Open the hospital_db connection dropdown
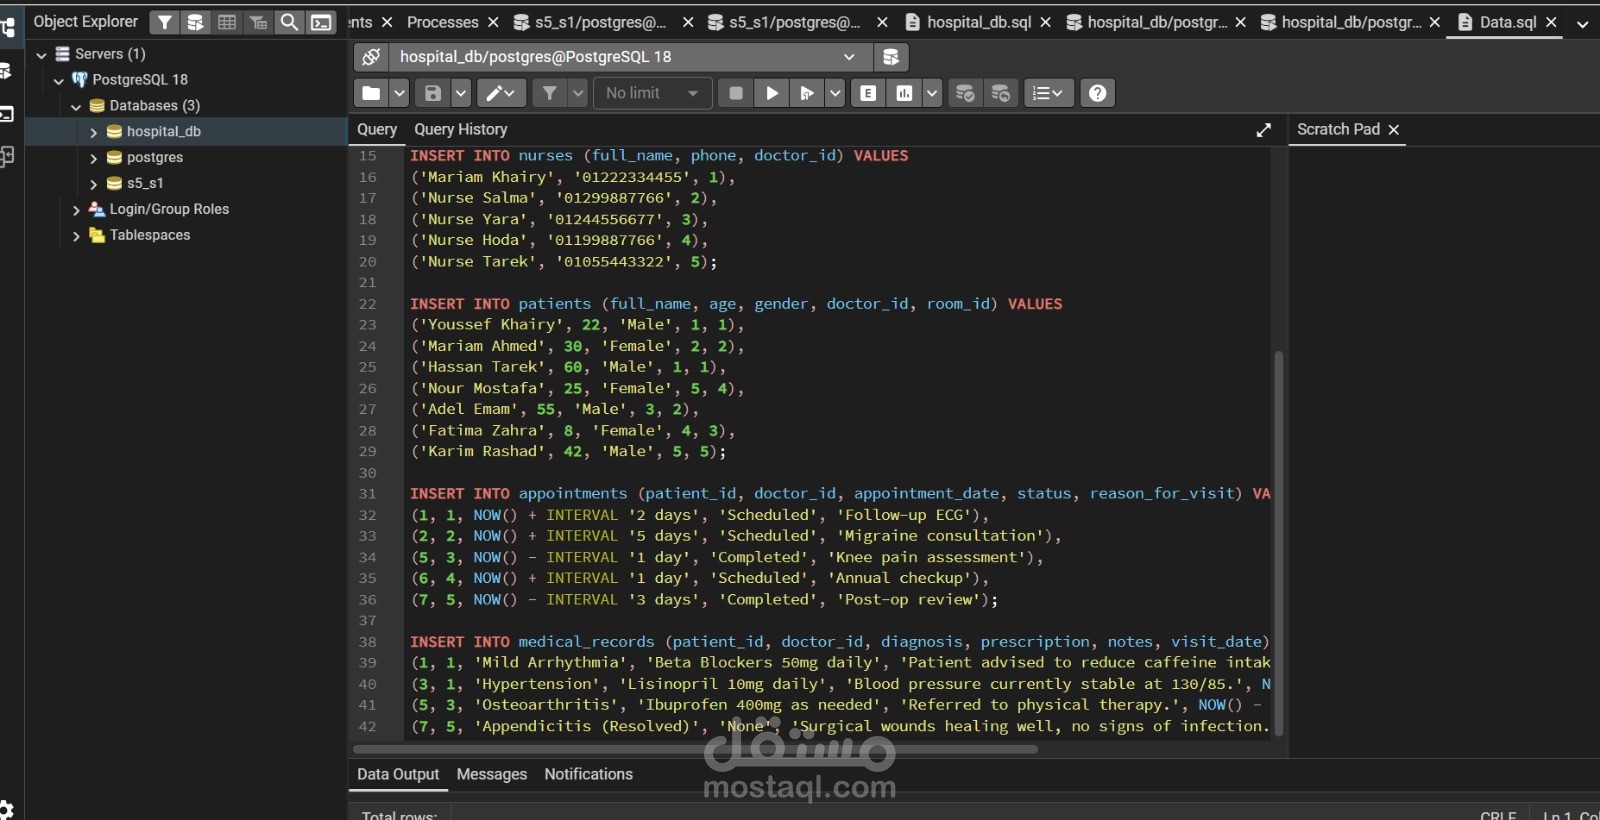1600x820 pixels. click(630, 57)
